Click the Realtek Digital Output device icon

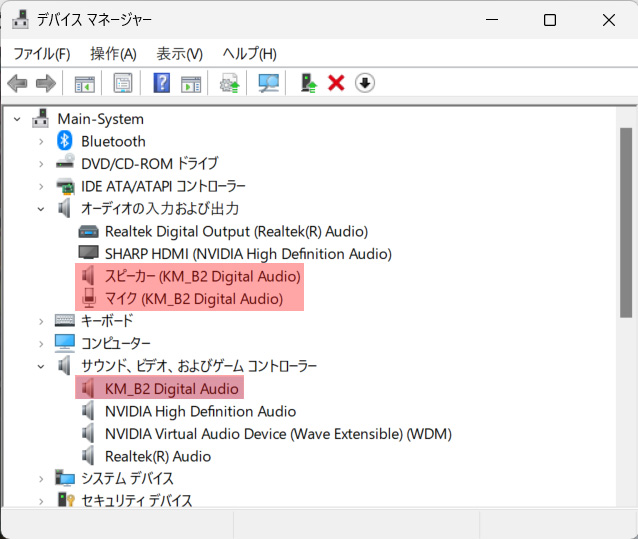point(88,231)
